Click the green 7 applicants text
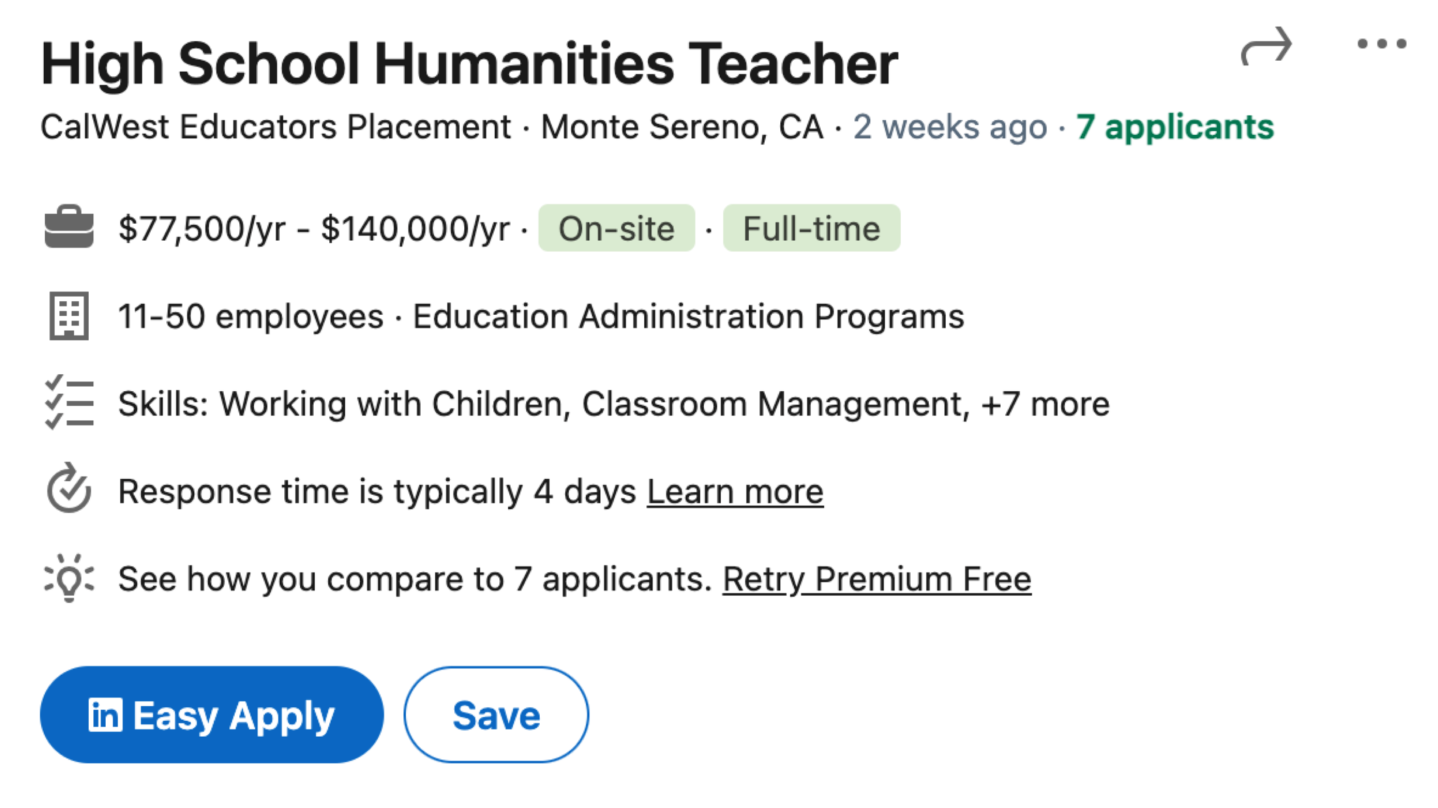The image size is (1438, 808). (x=1175, y=128)
